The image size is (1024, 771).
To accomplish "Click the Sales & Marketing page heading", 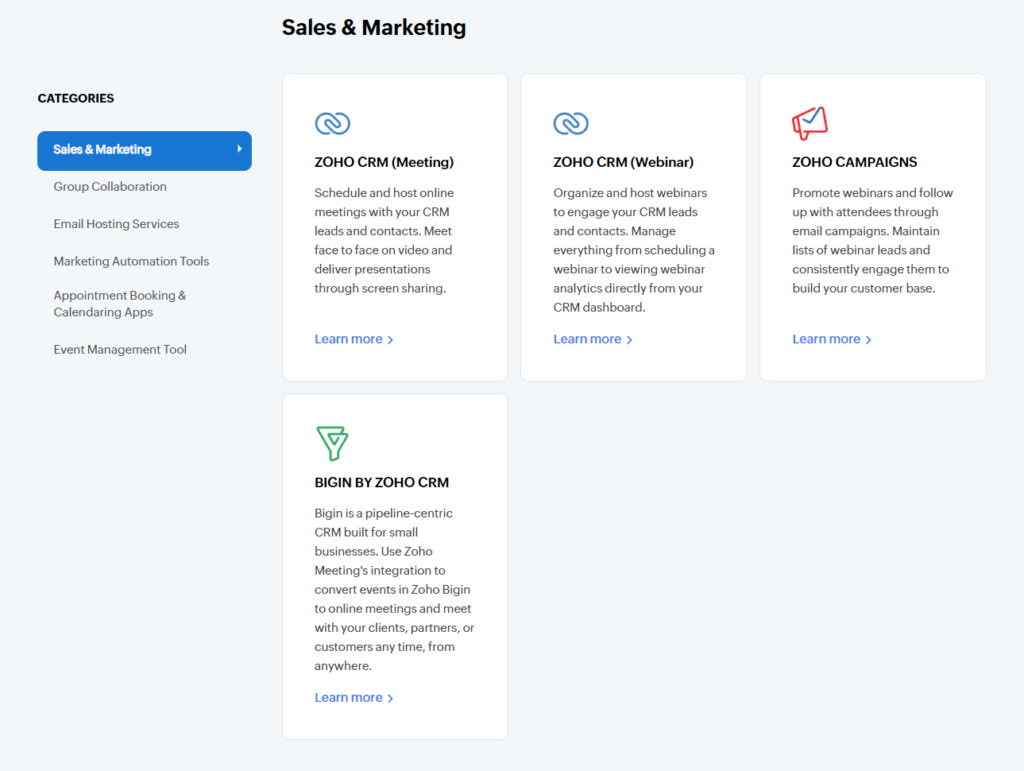I will pos(374,27).
